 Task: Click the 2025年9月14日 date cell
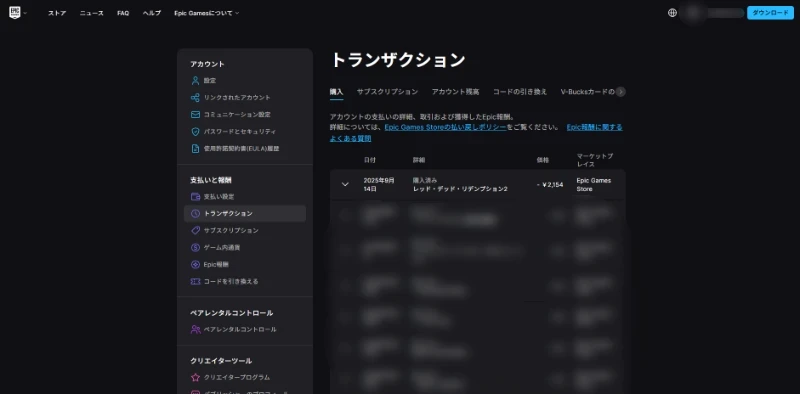(379, 184)
